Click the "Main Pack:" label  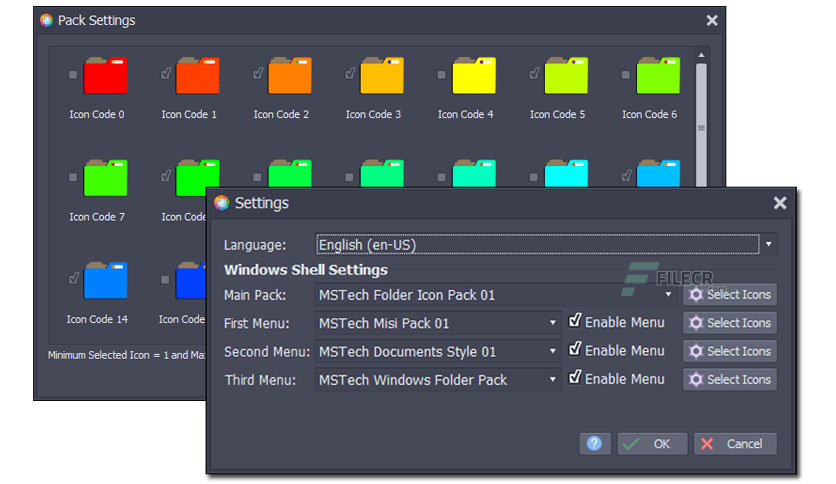coord(255,295)
